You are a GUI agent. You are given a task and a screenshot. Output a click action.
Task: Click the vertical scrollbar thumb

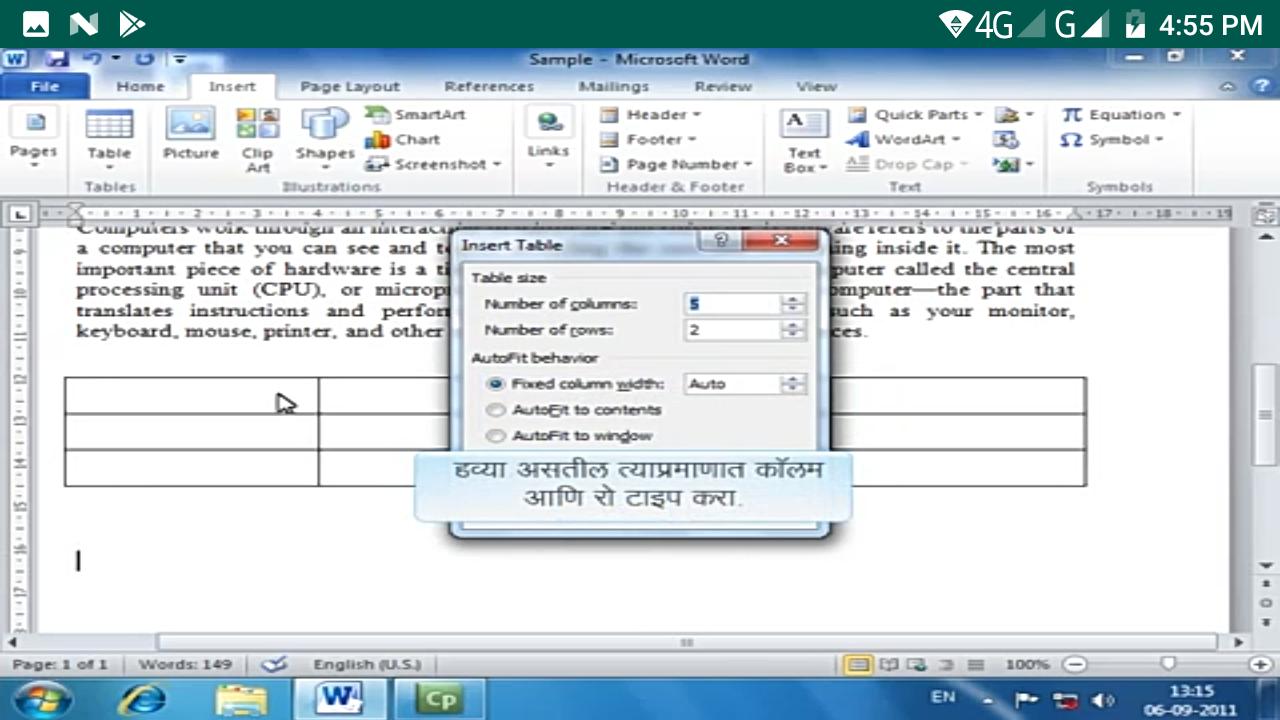click(1265, 413)
